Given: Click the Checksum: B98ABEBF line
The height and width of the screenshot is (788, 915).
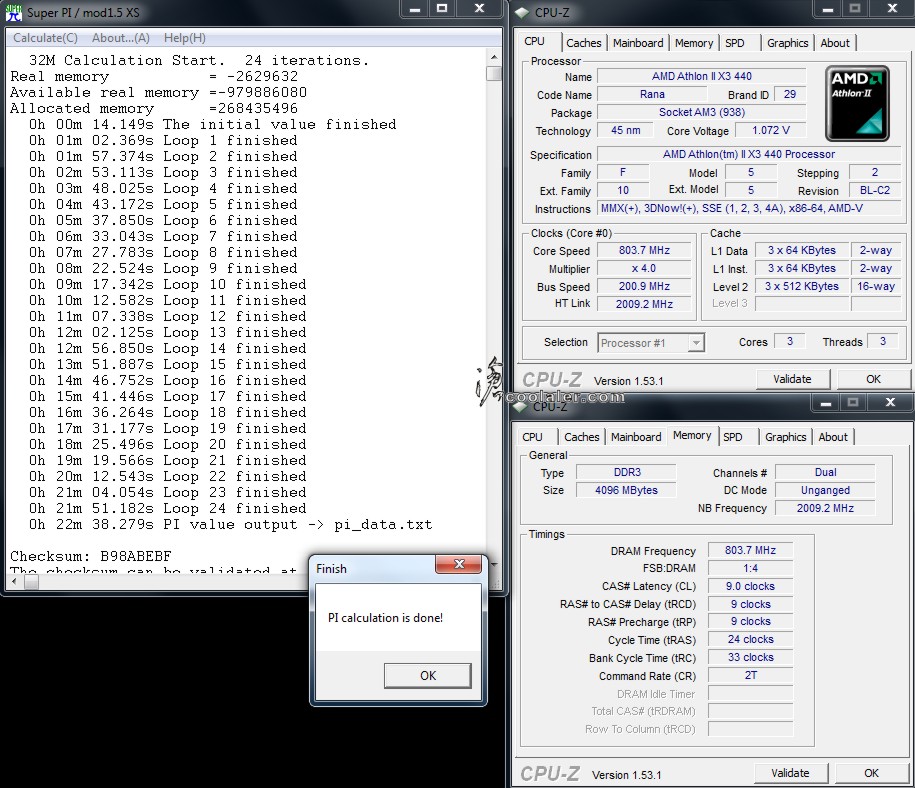Looking at the screenshot, I should pyautogui.click(x=90, y=556).
